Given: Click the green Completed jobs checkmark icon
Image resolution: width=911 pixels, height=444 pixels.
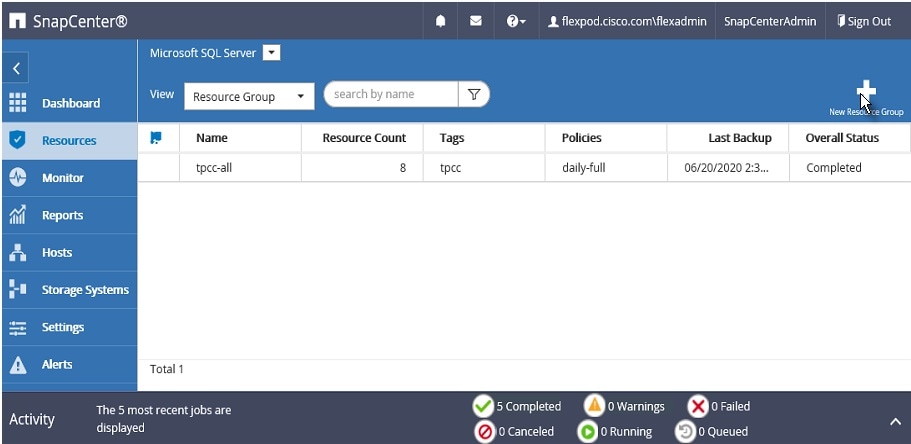Looking at the screenshot, I should pos(483,407).
